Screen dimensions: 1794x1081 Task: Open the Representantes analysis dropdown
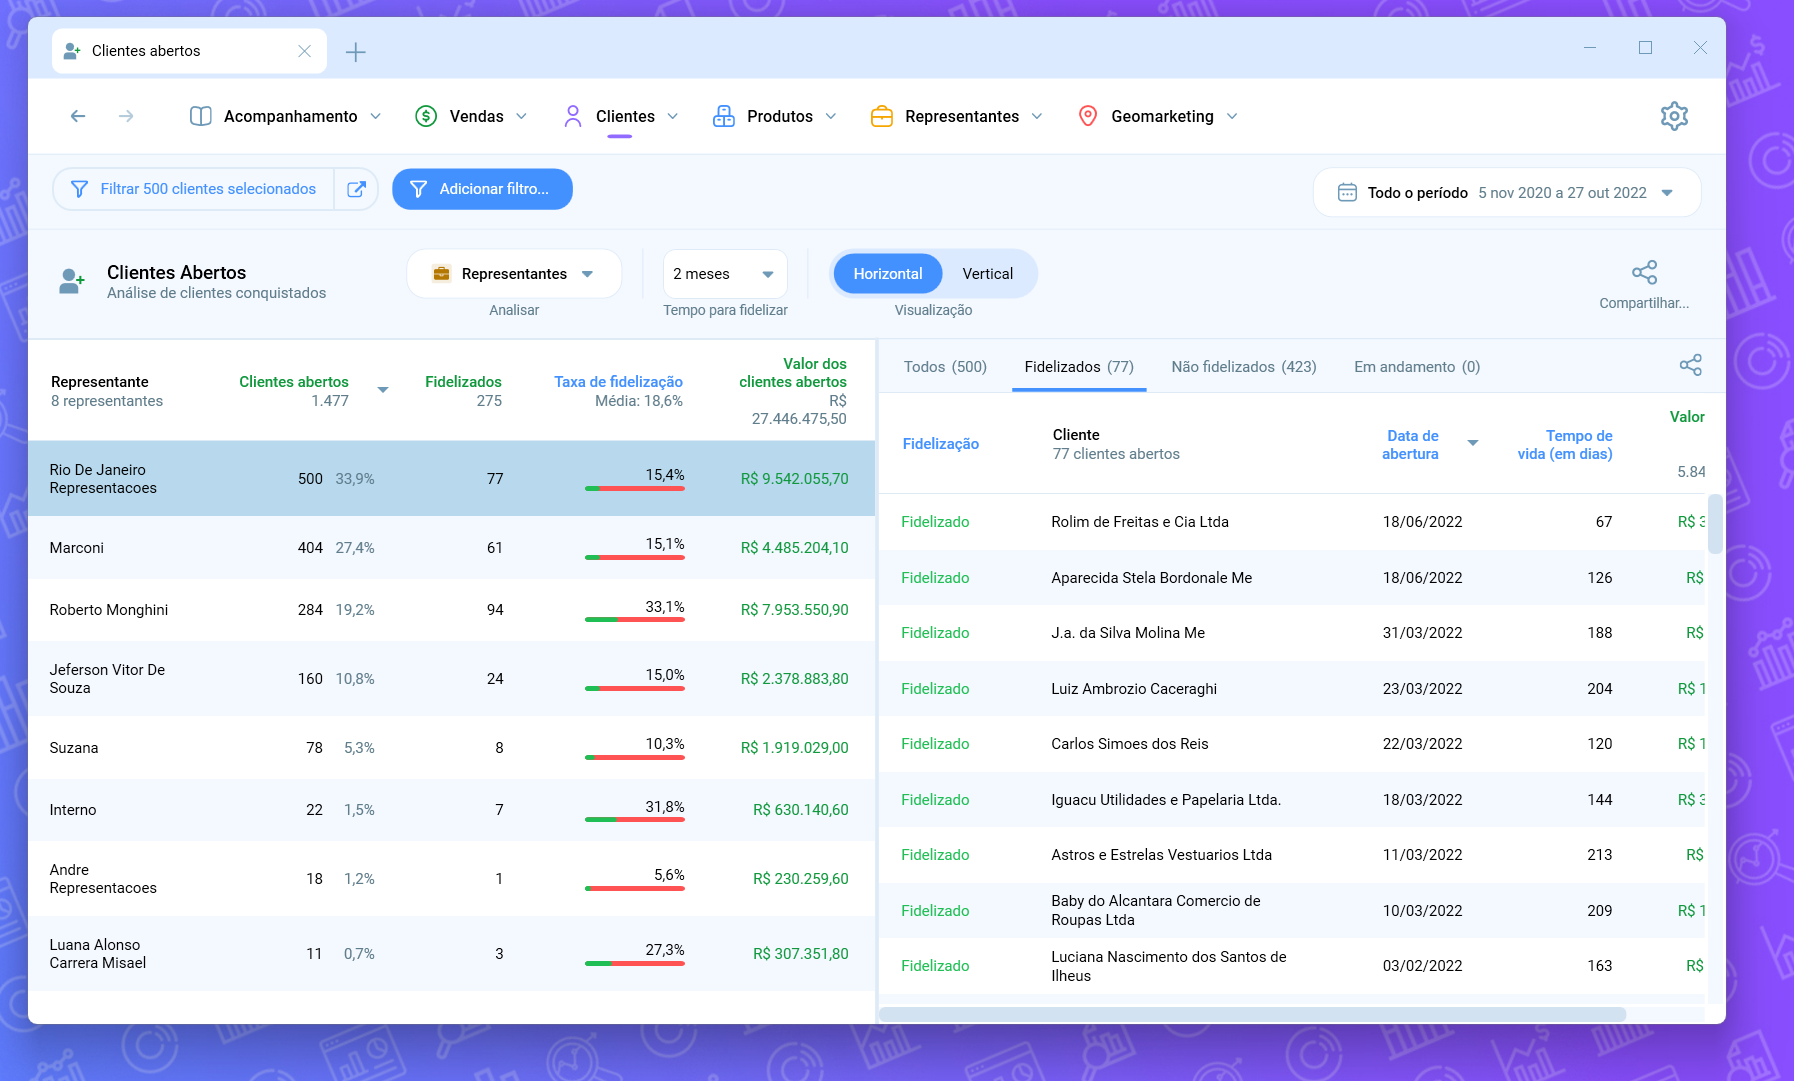pos(513,274)
